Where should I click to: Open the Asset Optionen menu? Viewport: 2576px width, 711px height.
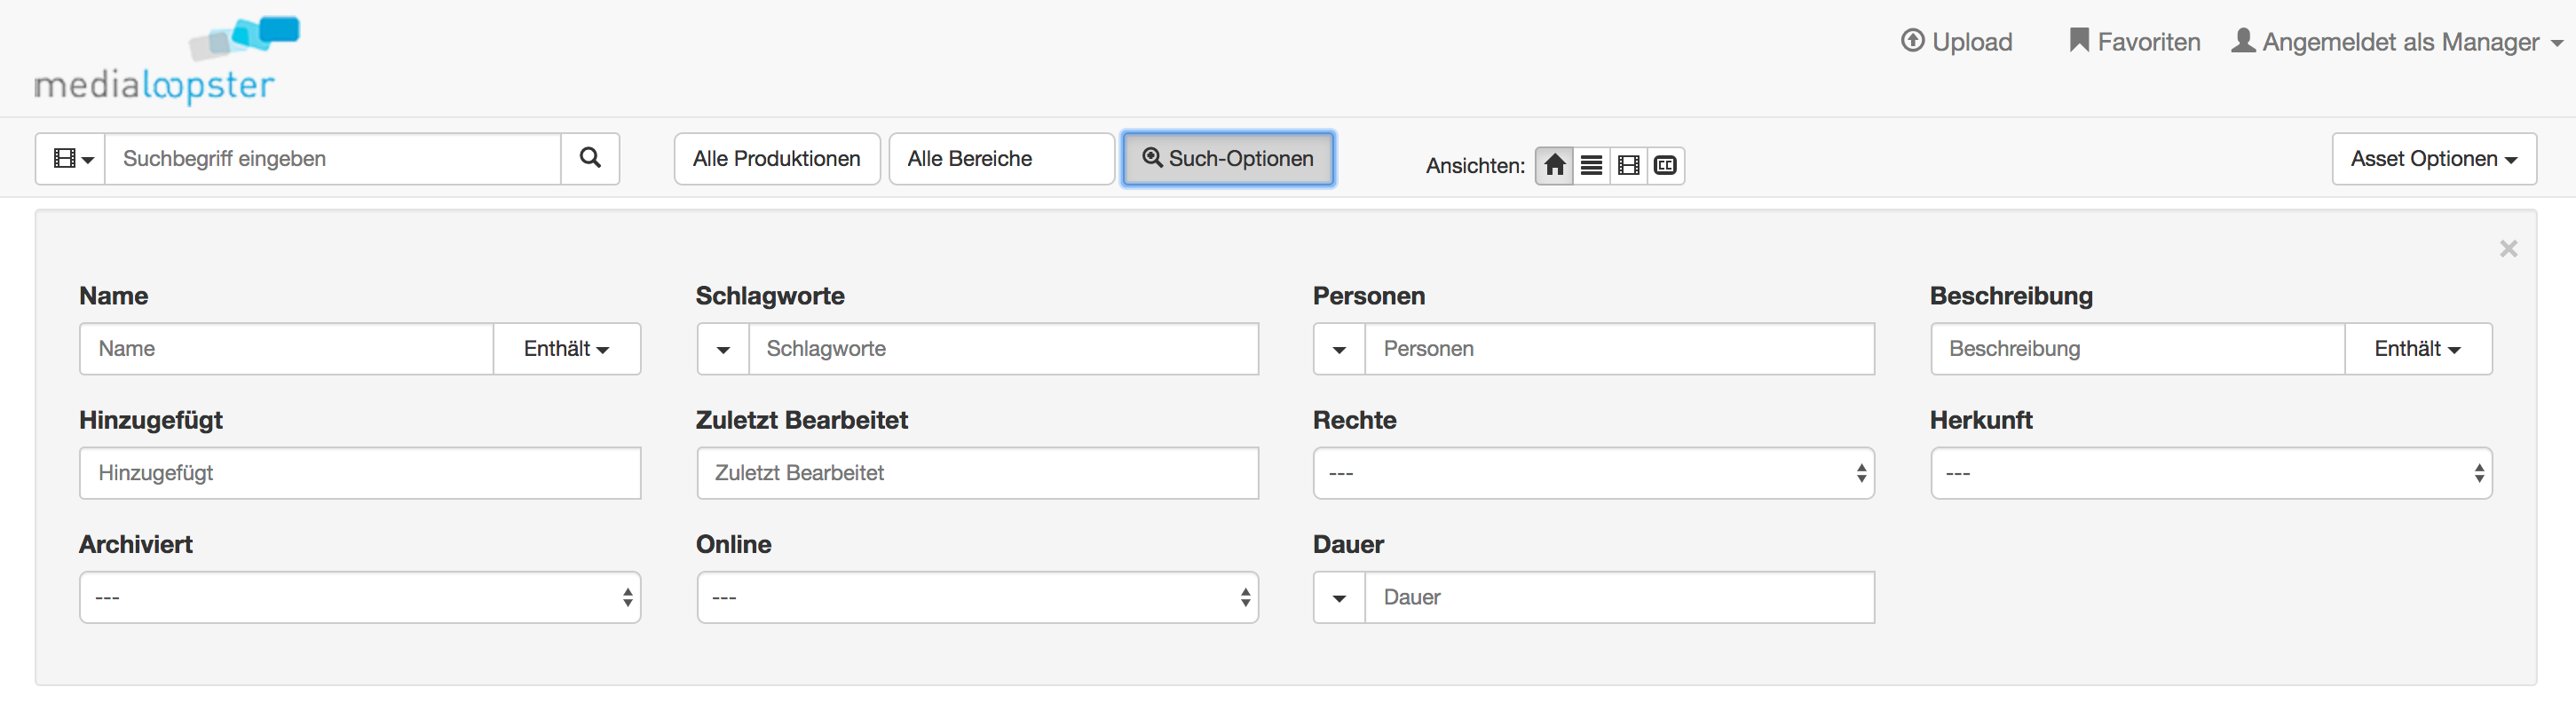pyautogui.click(x=2433, y=158)
